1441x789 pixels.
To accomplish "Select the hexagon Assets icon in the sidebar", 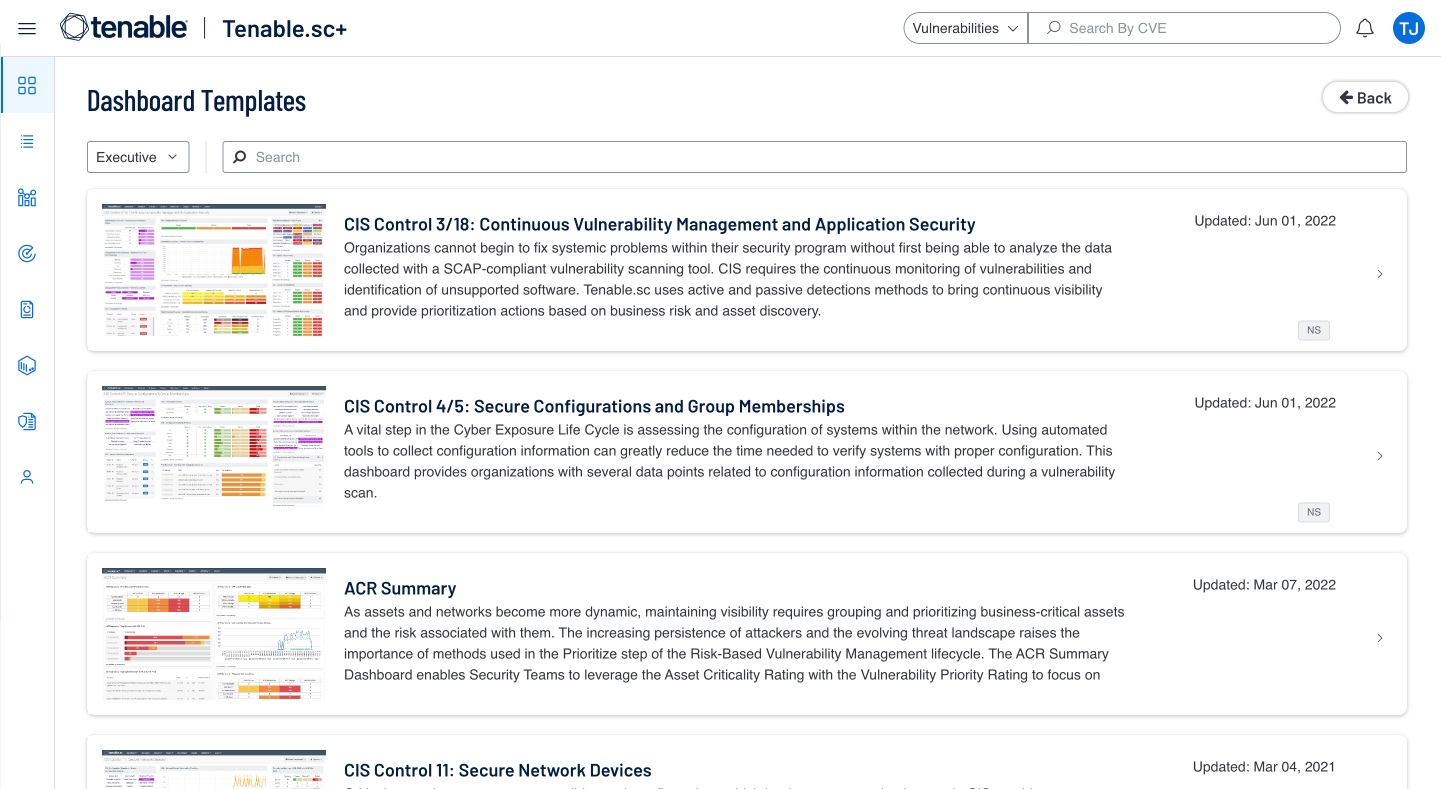I will coord(27,365).
